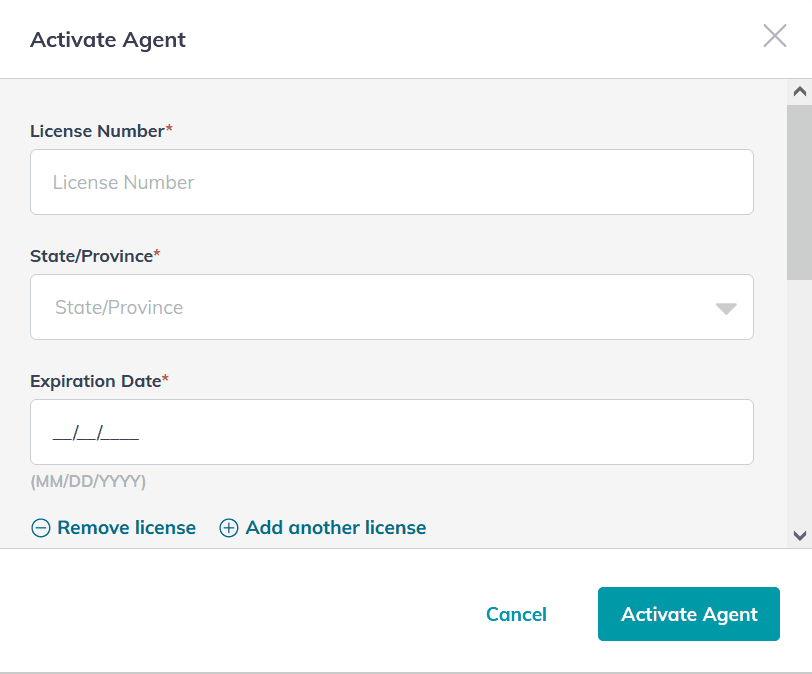Screen dimensions: 812x674
Task: Click inside the License Number field
Action: point(392,182)
